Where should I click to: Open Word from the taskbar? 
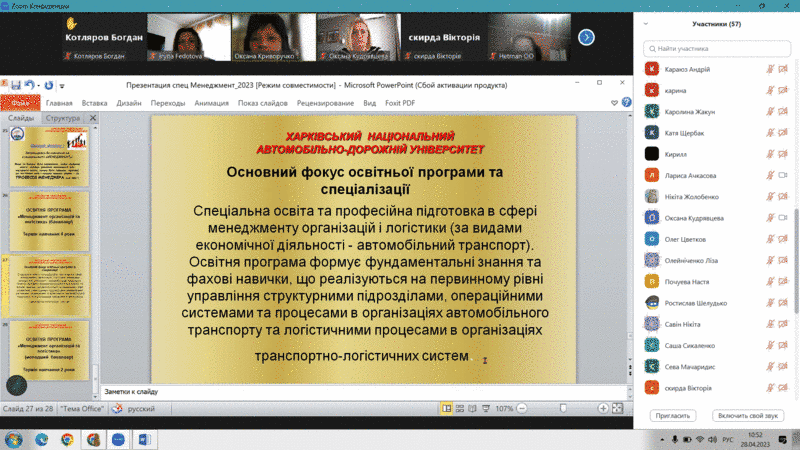click(143, 439)
